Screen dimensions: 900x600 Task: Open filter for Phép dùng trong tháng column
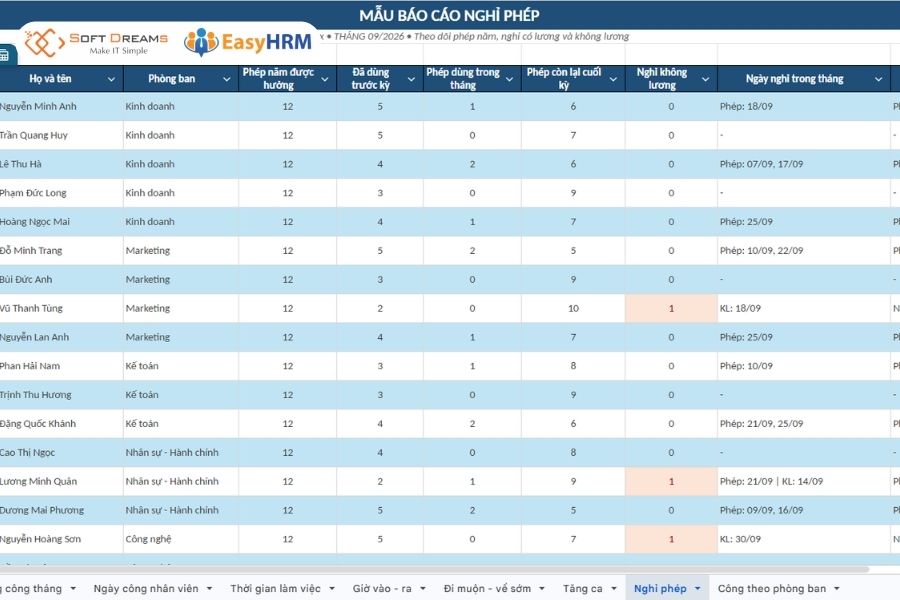pyautogui.click(x=510, y=79)
